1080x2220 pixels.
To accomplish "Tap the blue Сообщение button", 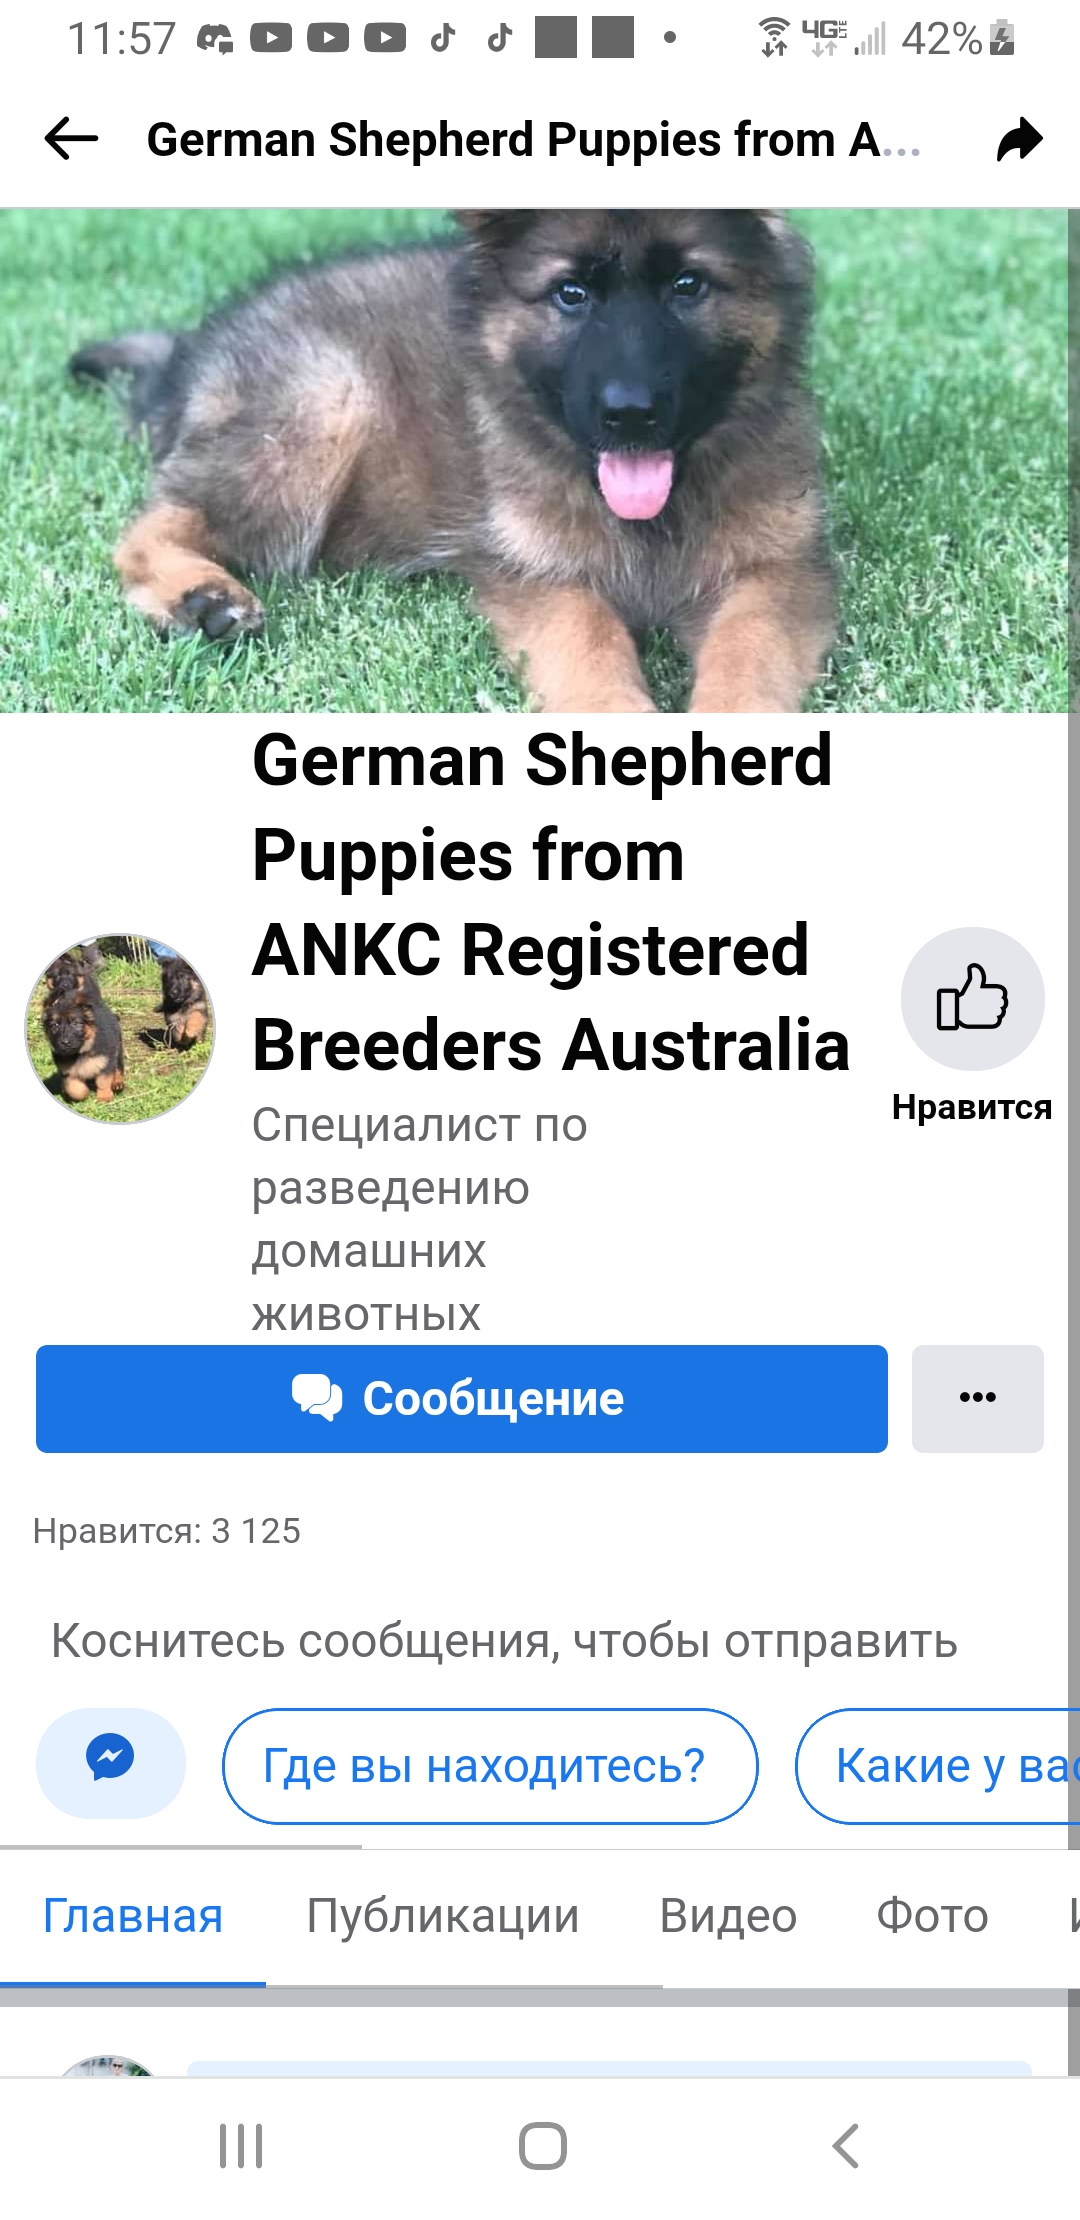I will (462, 1398).
